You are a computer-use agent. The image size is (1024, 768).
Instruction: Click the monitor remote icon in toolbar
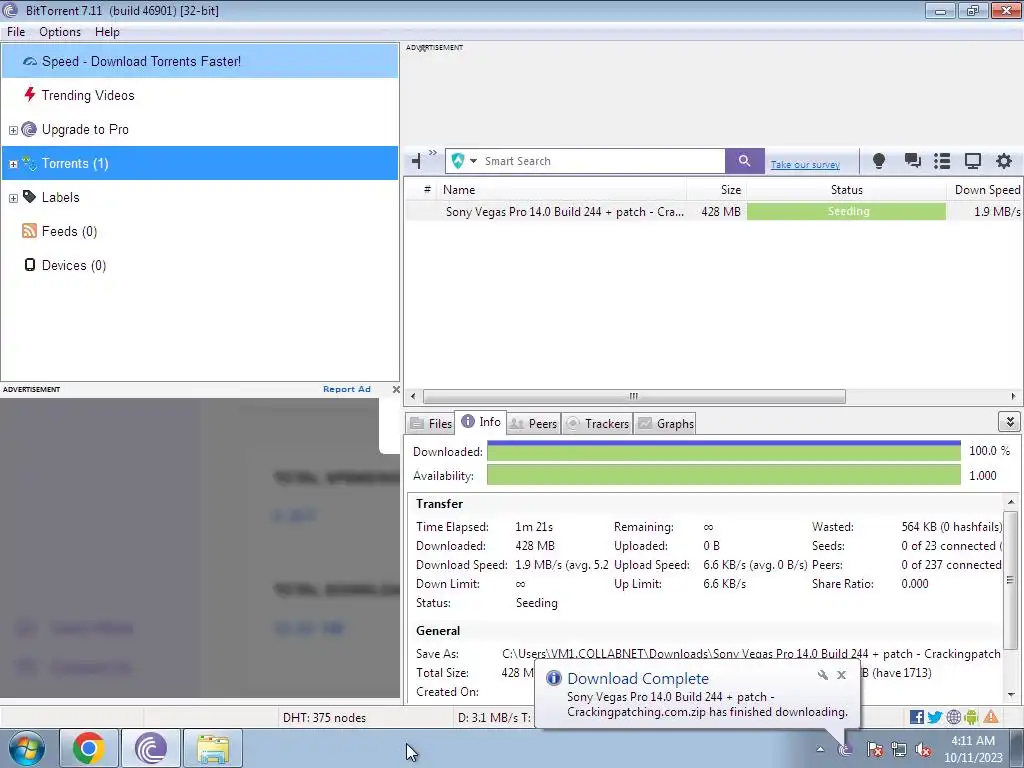tap(973, 161)
